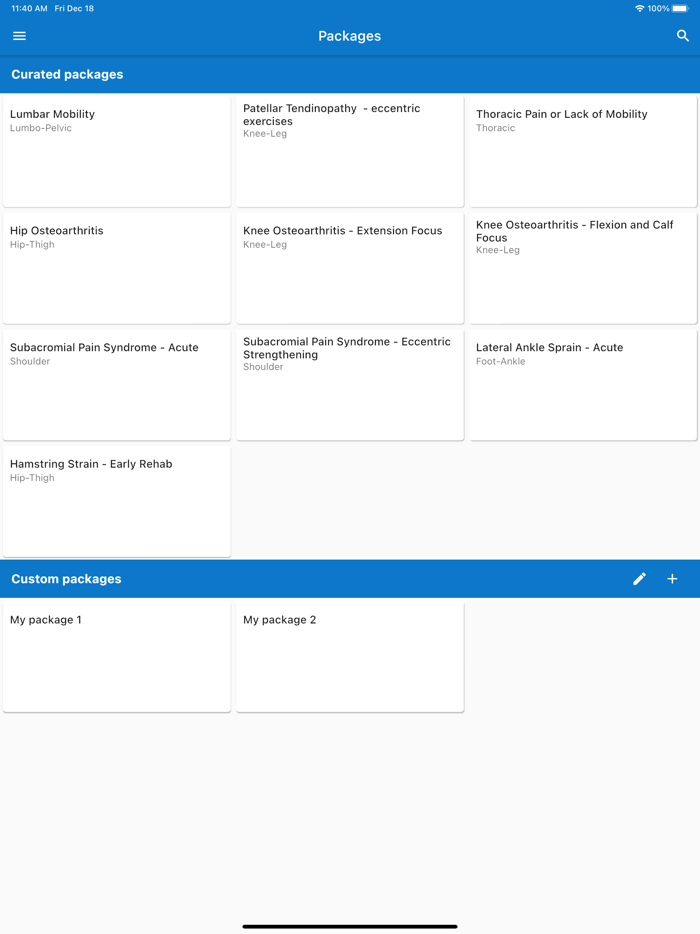700x934 pixels.
Task: Open Lateral Ankle Sprain - Acute package
Action: [x=583, y=385]
